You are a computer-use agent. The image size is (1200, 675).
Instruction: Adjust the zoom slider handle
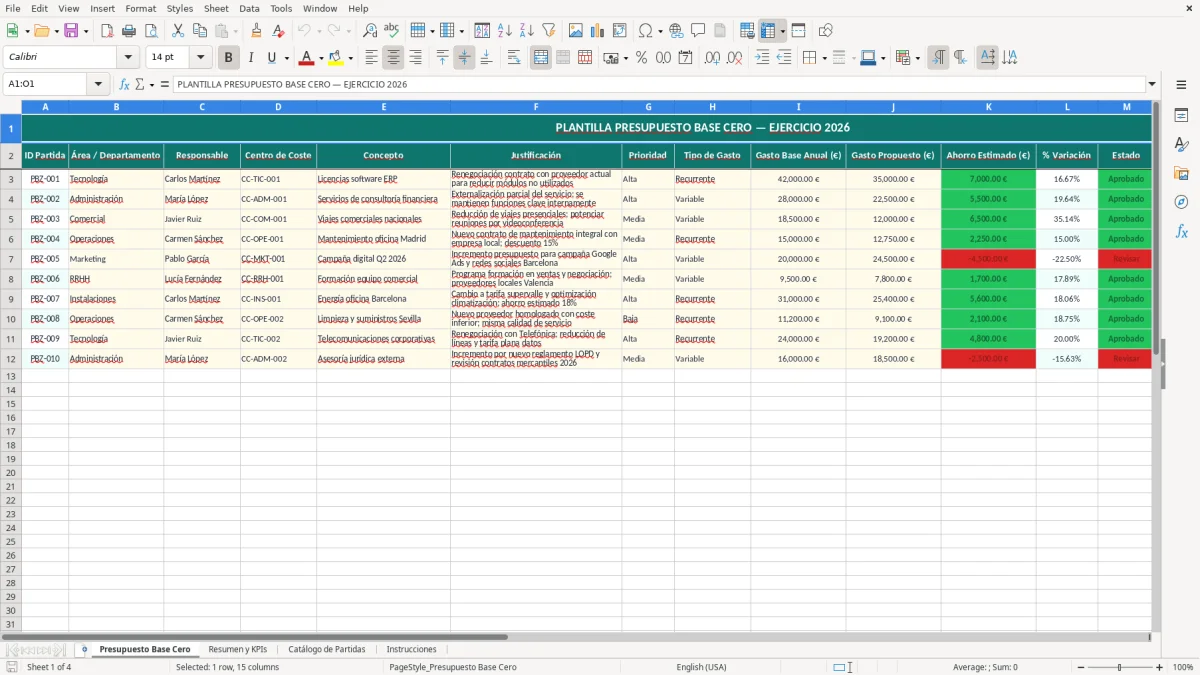coord(1119,667)
